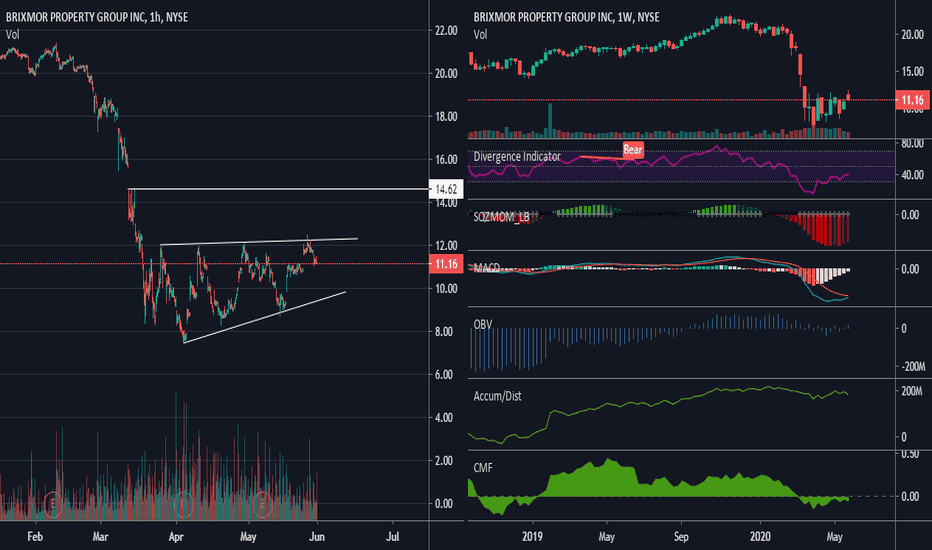Open the 1h chart title BRIXMOR PROPERTY GROUP
This screenshot has width=932, height=550.
click(x=97, y=17)
